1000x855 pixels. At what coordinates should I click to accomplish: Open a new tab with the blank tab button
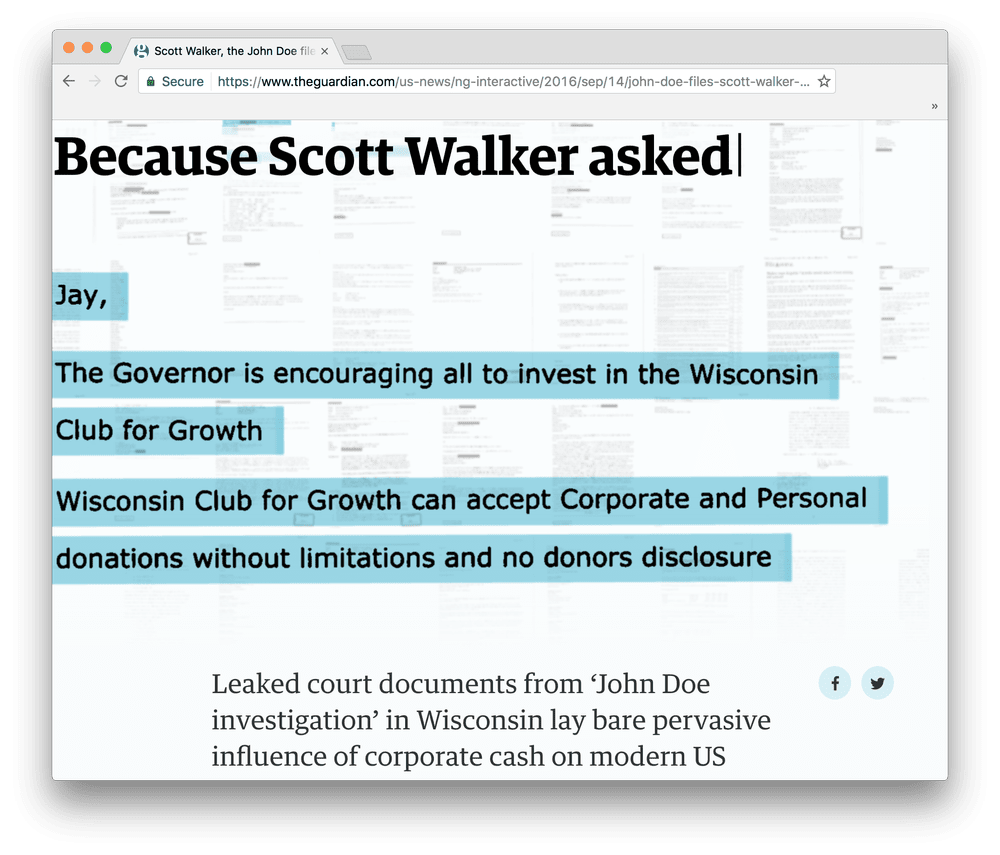click(x=356, y=52)
